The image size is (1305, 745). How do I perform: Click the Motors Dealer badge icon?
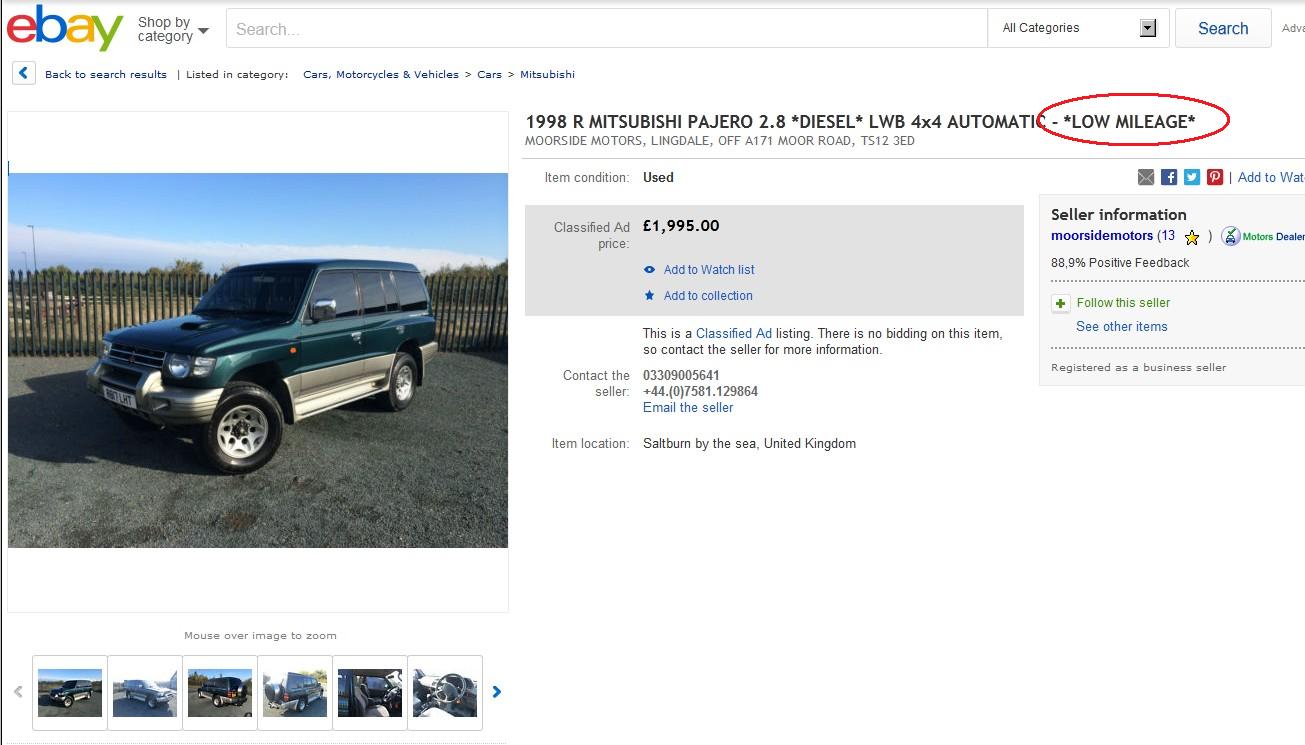(1231, 237)
